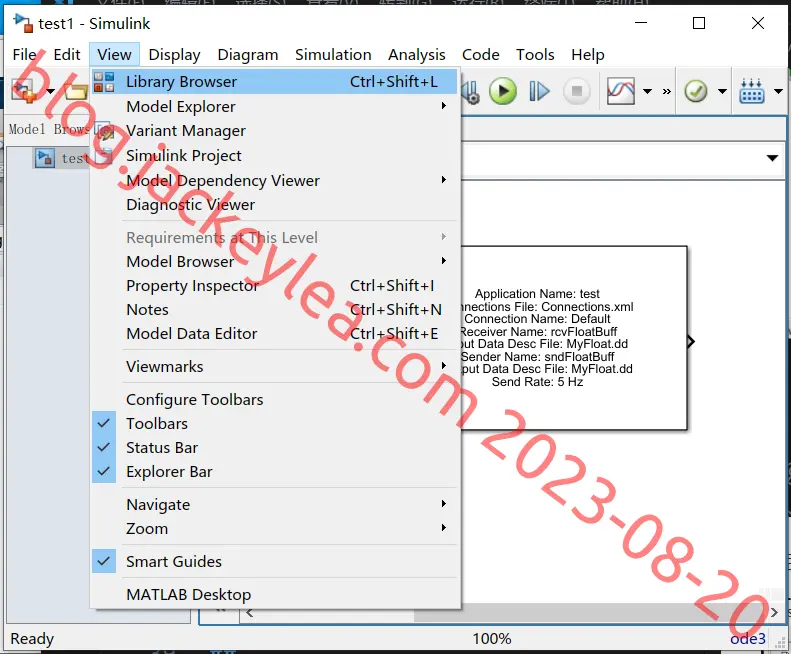Screen dimensions: 791x654
Task: Click scroll-left arrow of canvas scrollbar
Action: [249, 614]
